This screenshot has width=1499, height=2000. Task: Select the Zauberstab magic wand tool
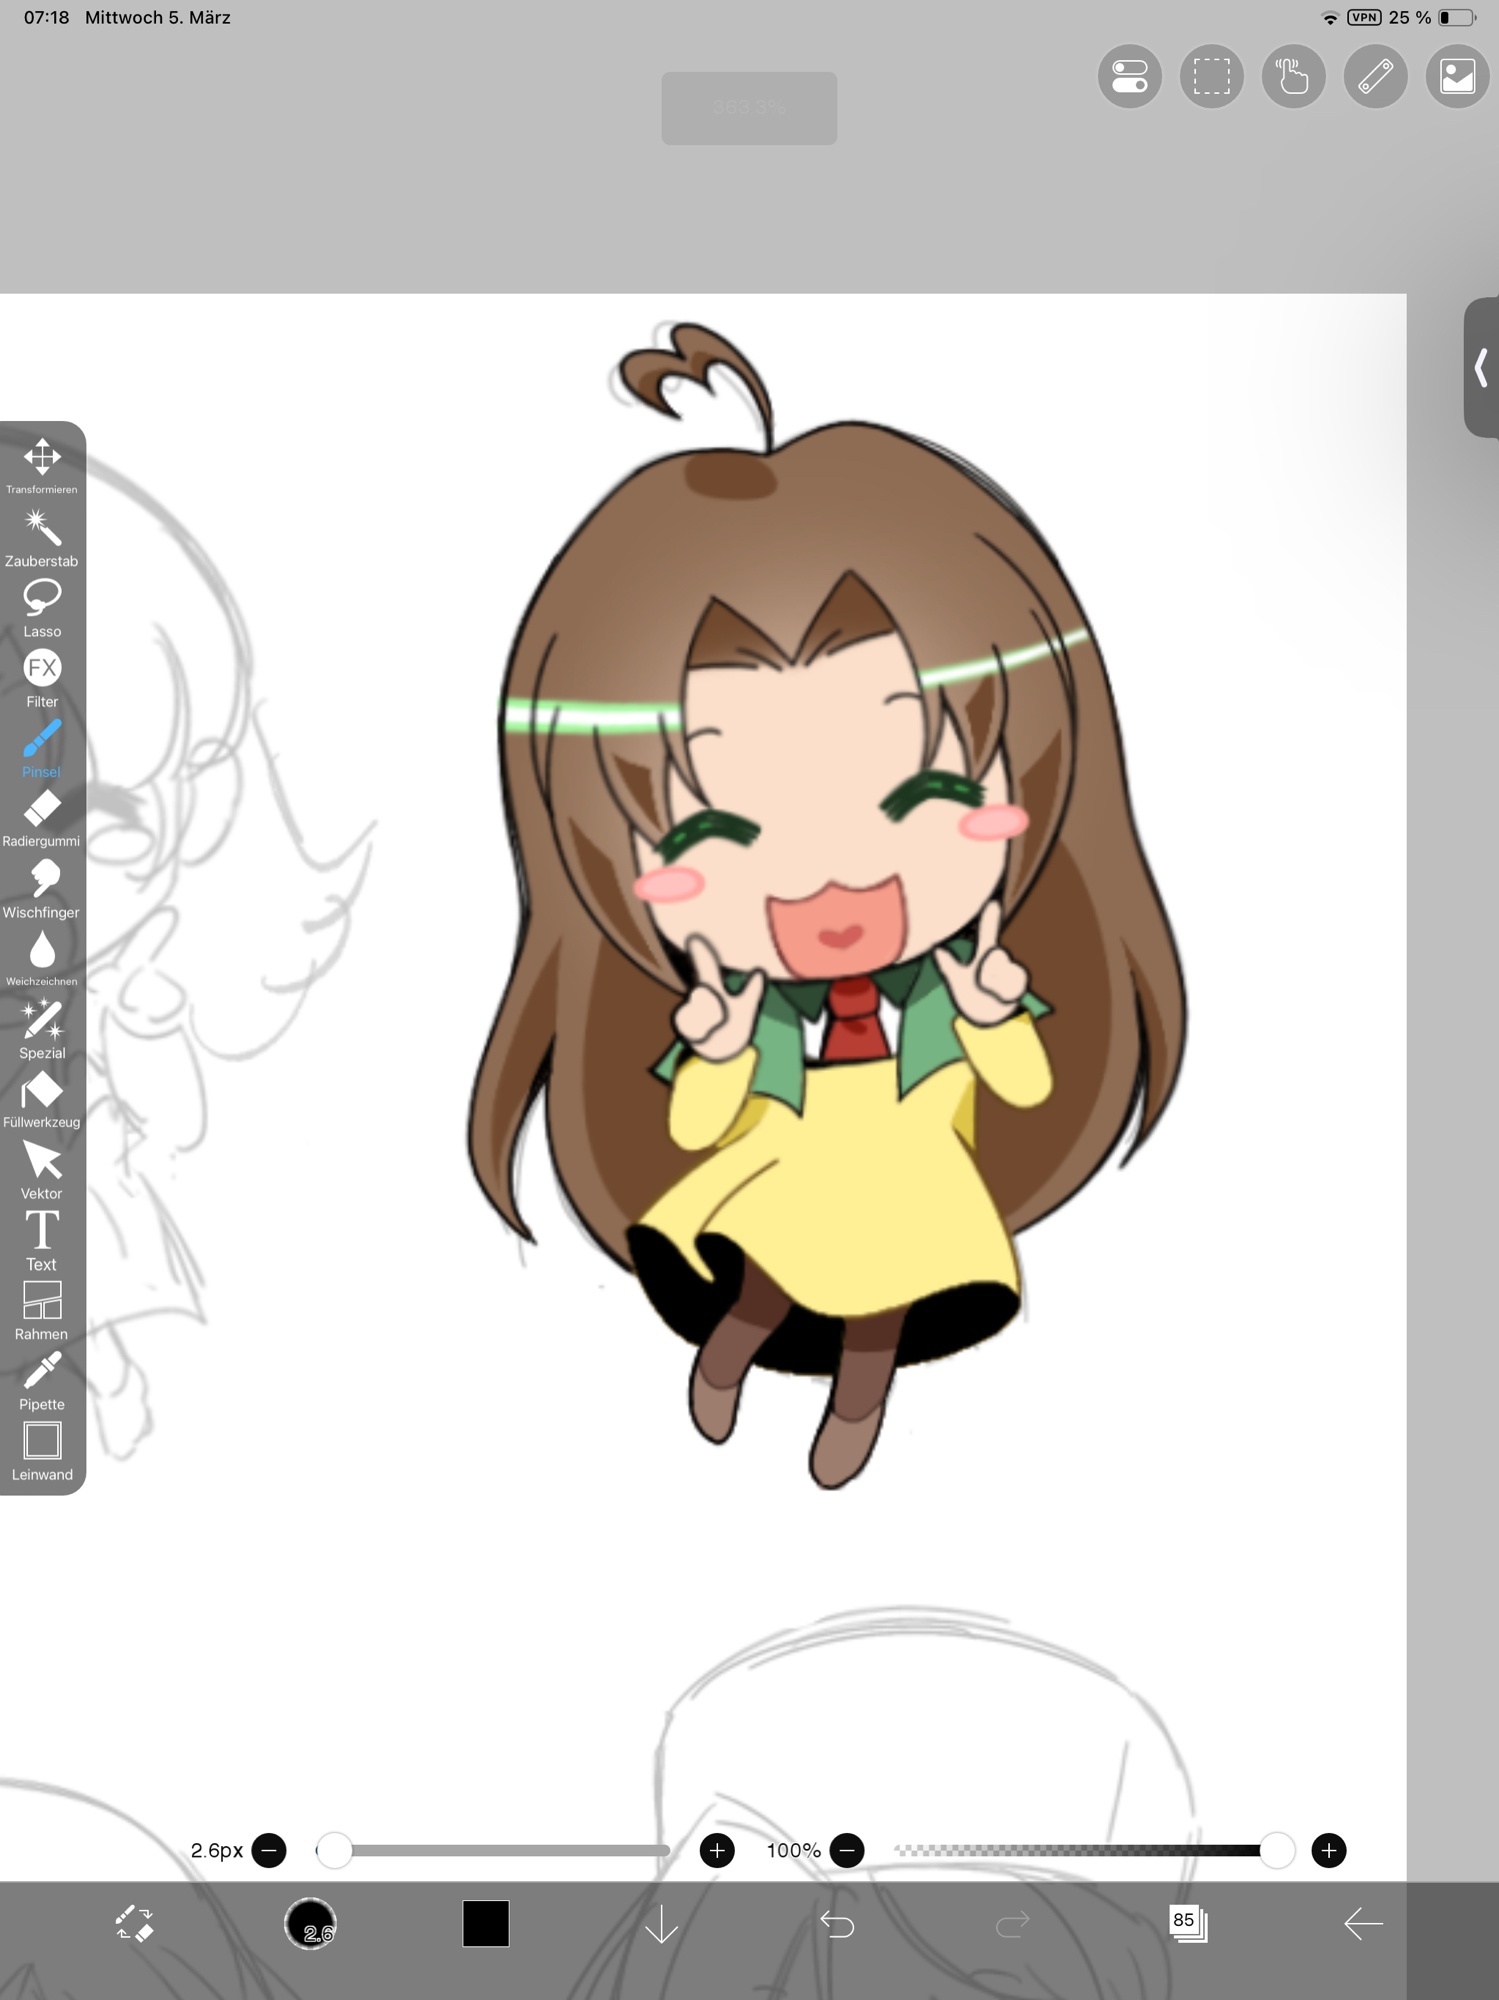tap(42, 535)
